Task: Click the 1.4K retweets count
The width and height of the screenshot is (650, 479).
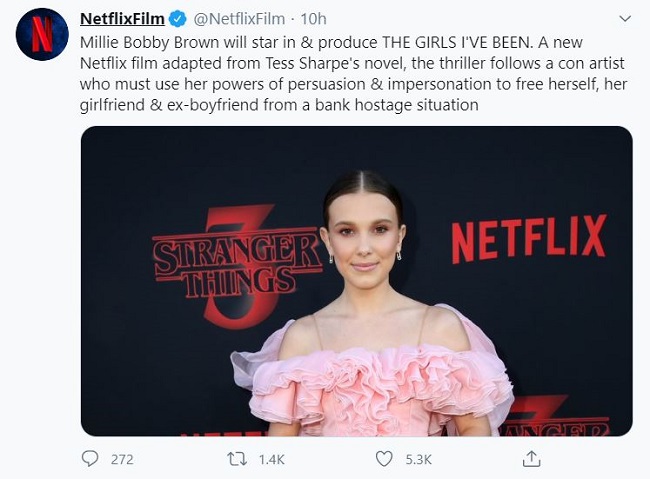Action: (x=270, y=460)
